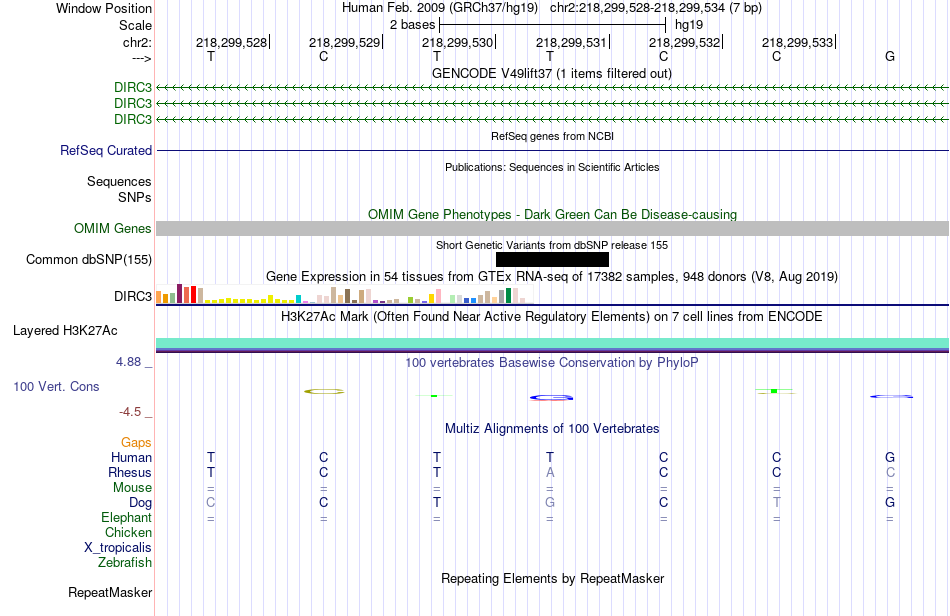Click position label 218,299,528
Viewport: 950px width, 616px height.
click(231, 42)
